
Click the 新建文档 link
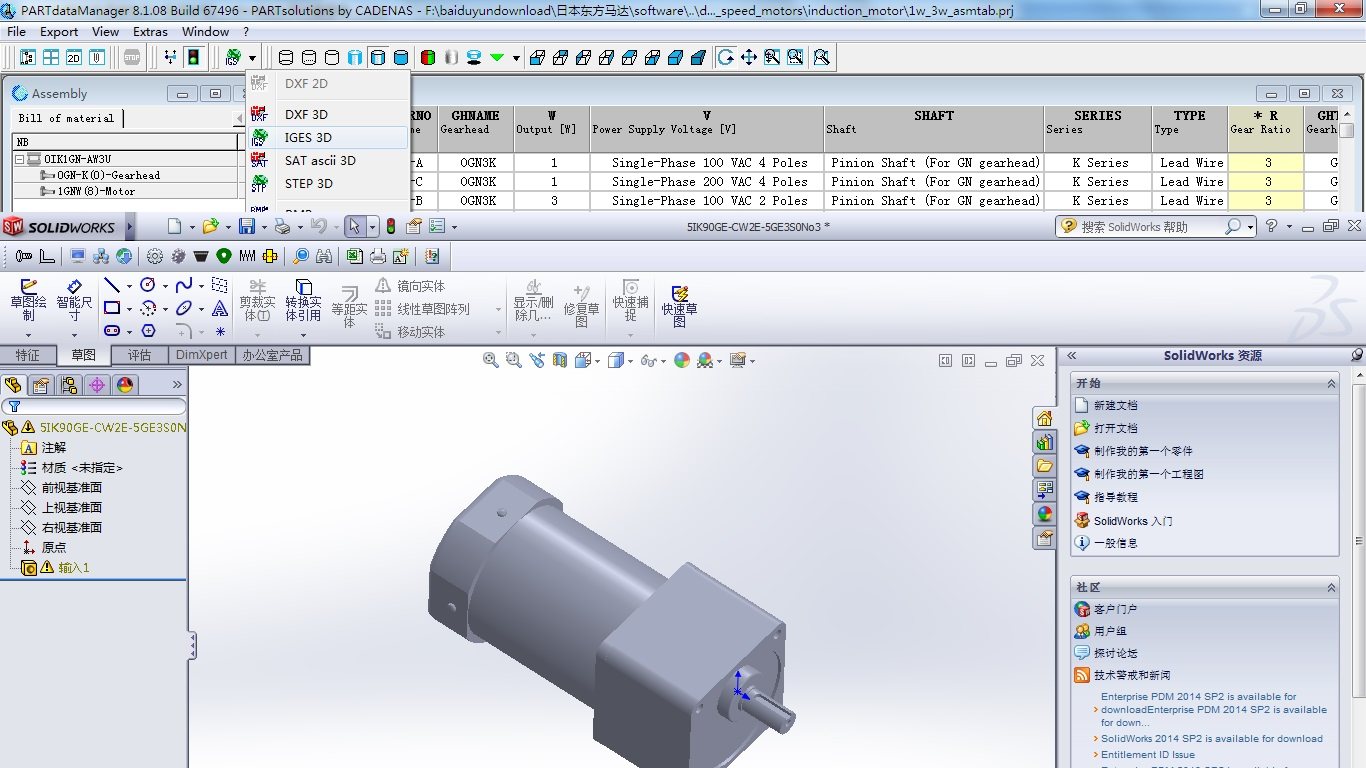point(1115,405)
